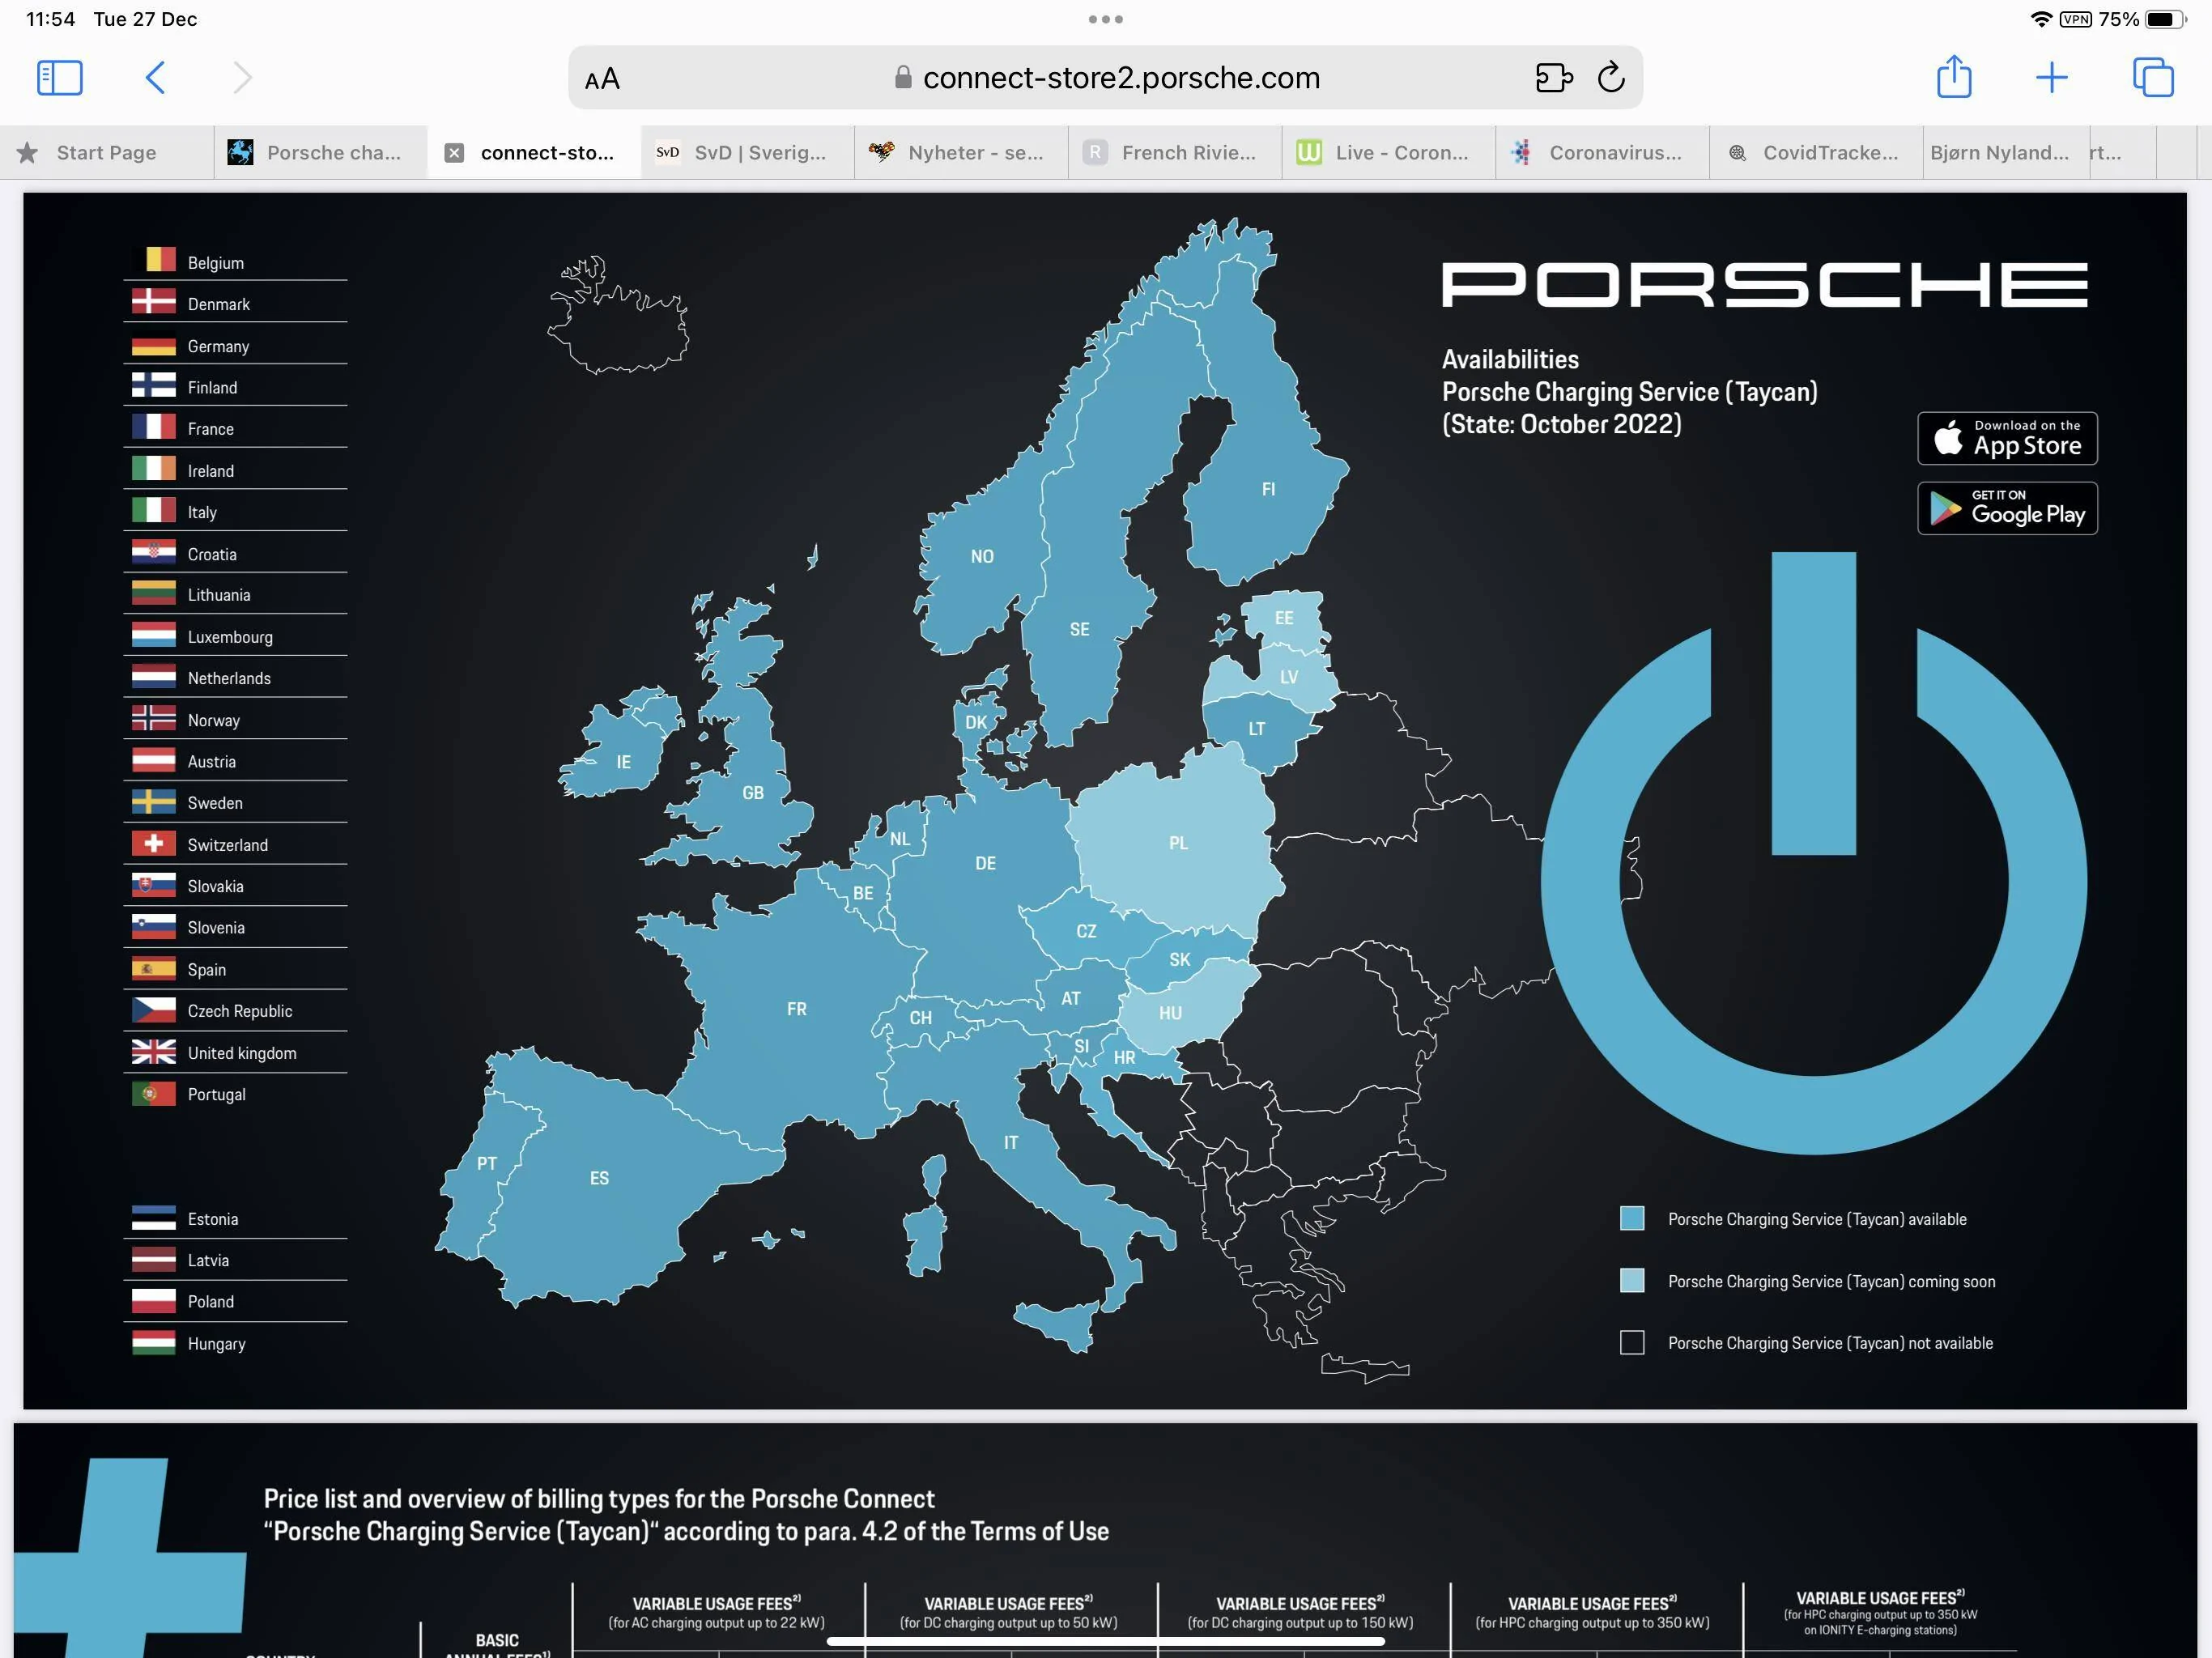
Task: Tap the Get it on Google Play badge
Action: (2006, 508)
